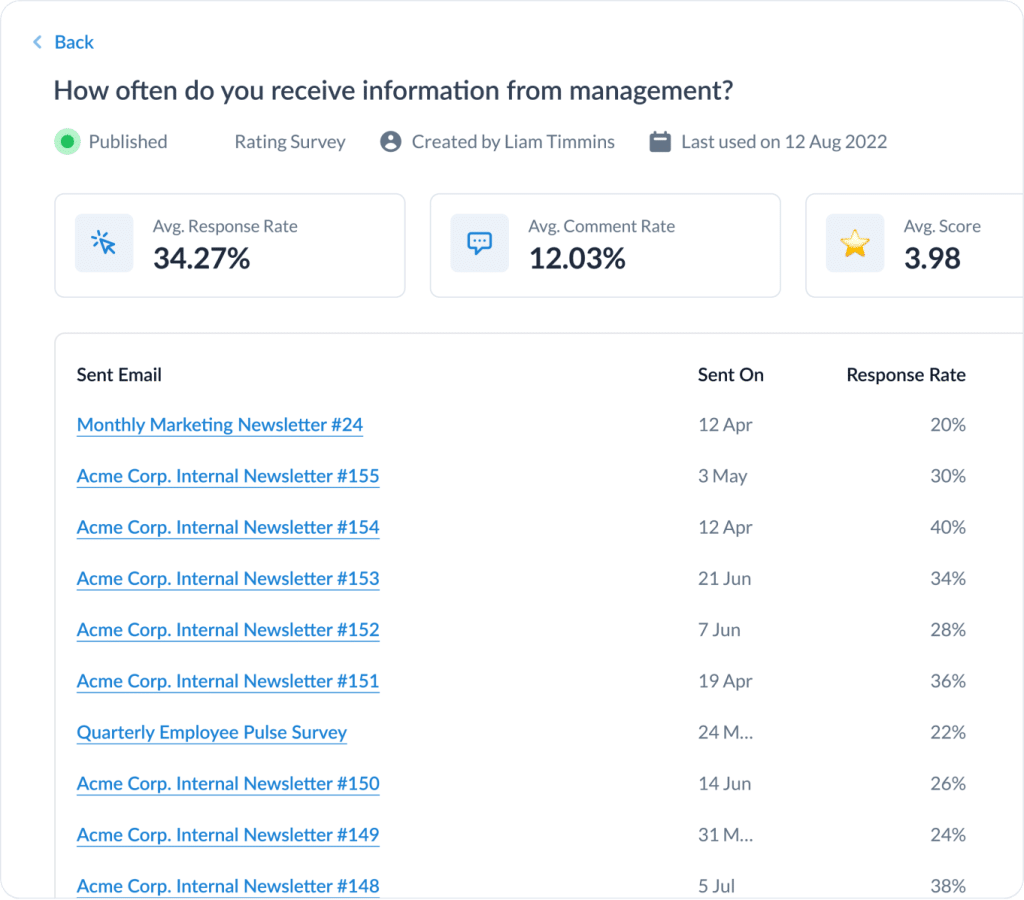Open "Quarterly Employee Pulse Survey"
Viewport: 1024px width, 900px height.
[x=211, y=732]
